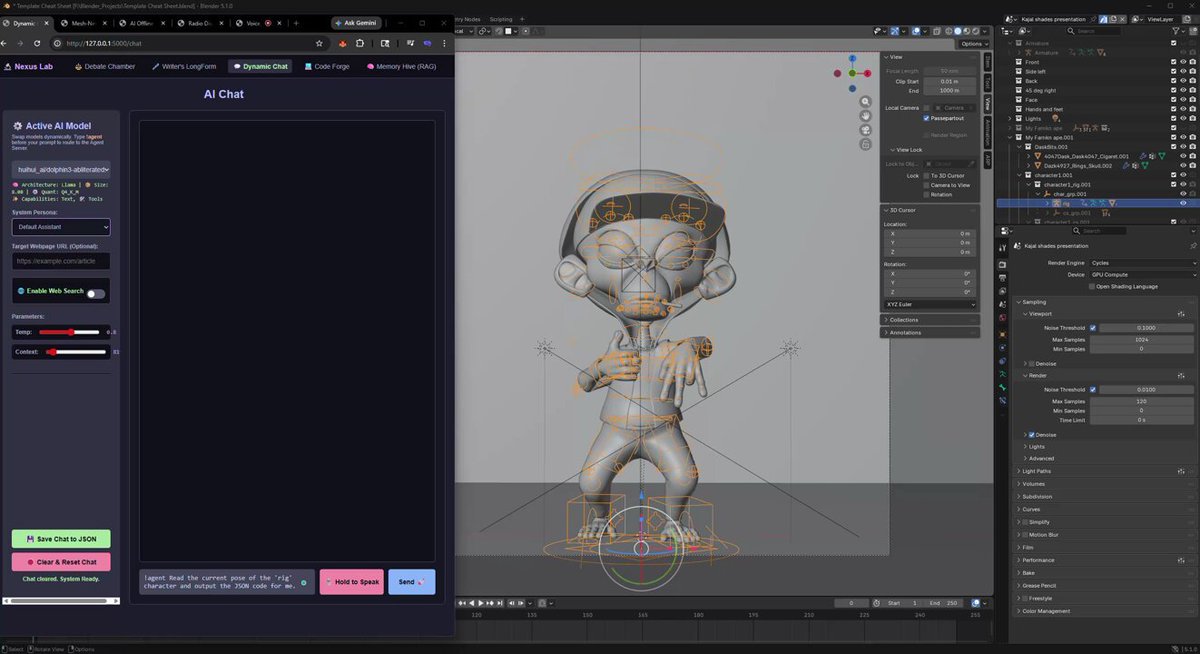Bookmark page with the star icon

coord(319,43)
